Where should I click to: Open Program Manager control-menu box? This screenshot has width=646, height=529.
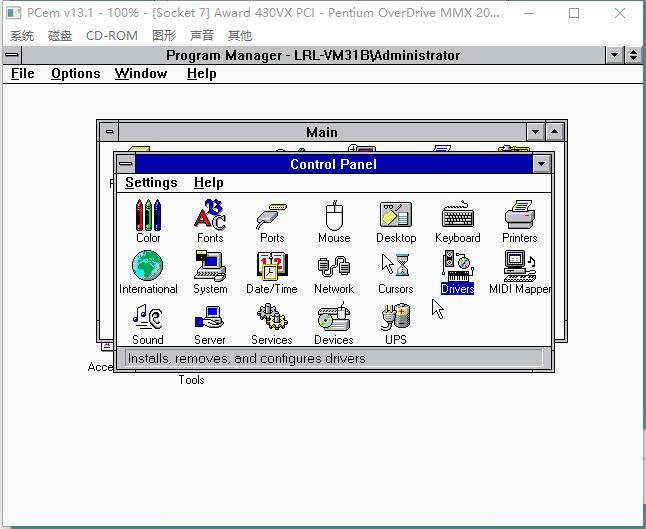click(x=12, y=55)
